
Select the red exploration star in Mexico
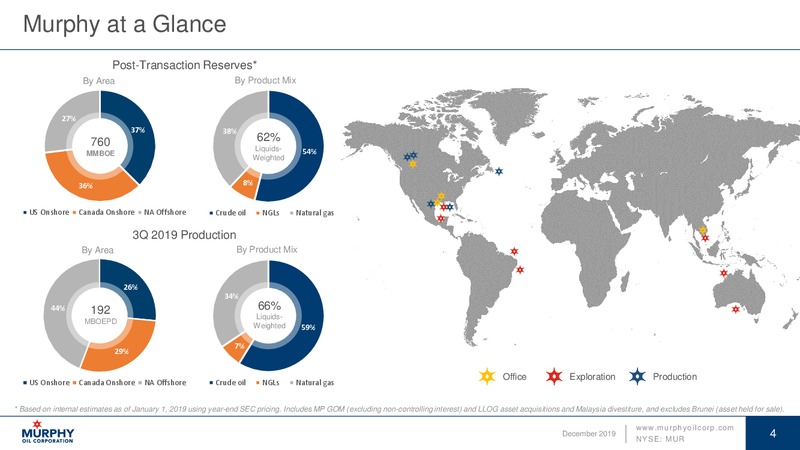pos(441,219)
